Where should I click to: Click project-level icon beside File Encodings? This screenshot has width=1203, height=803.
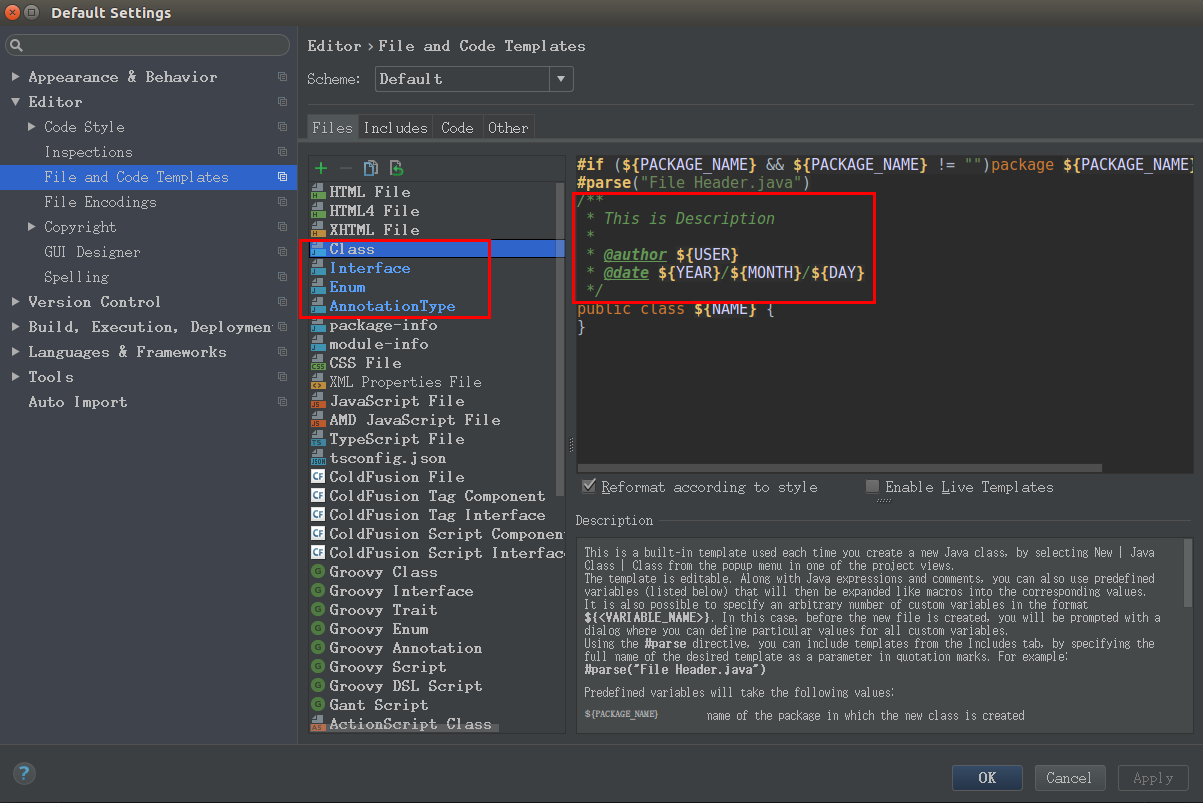283,202
